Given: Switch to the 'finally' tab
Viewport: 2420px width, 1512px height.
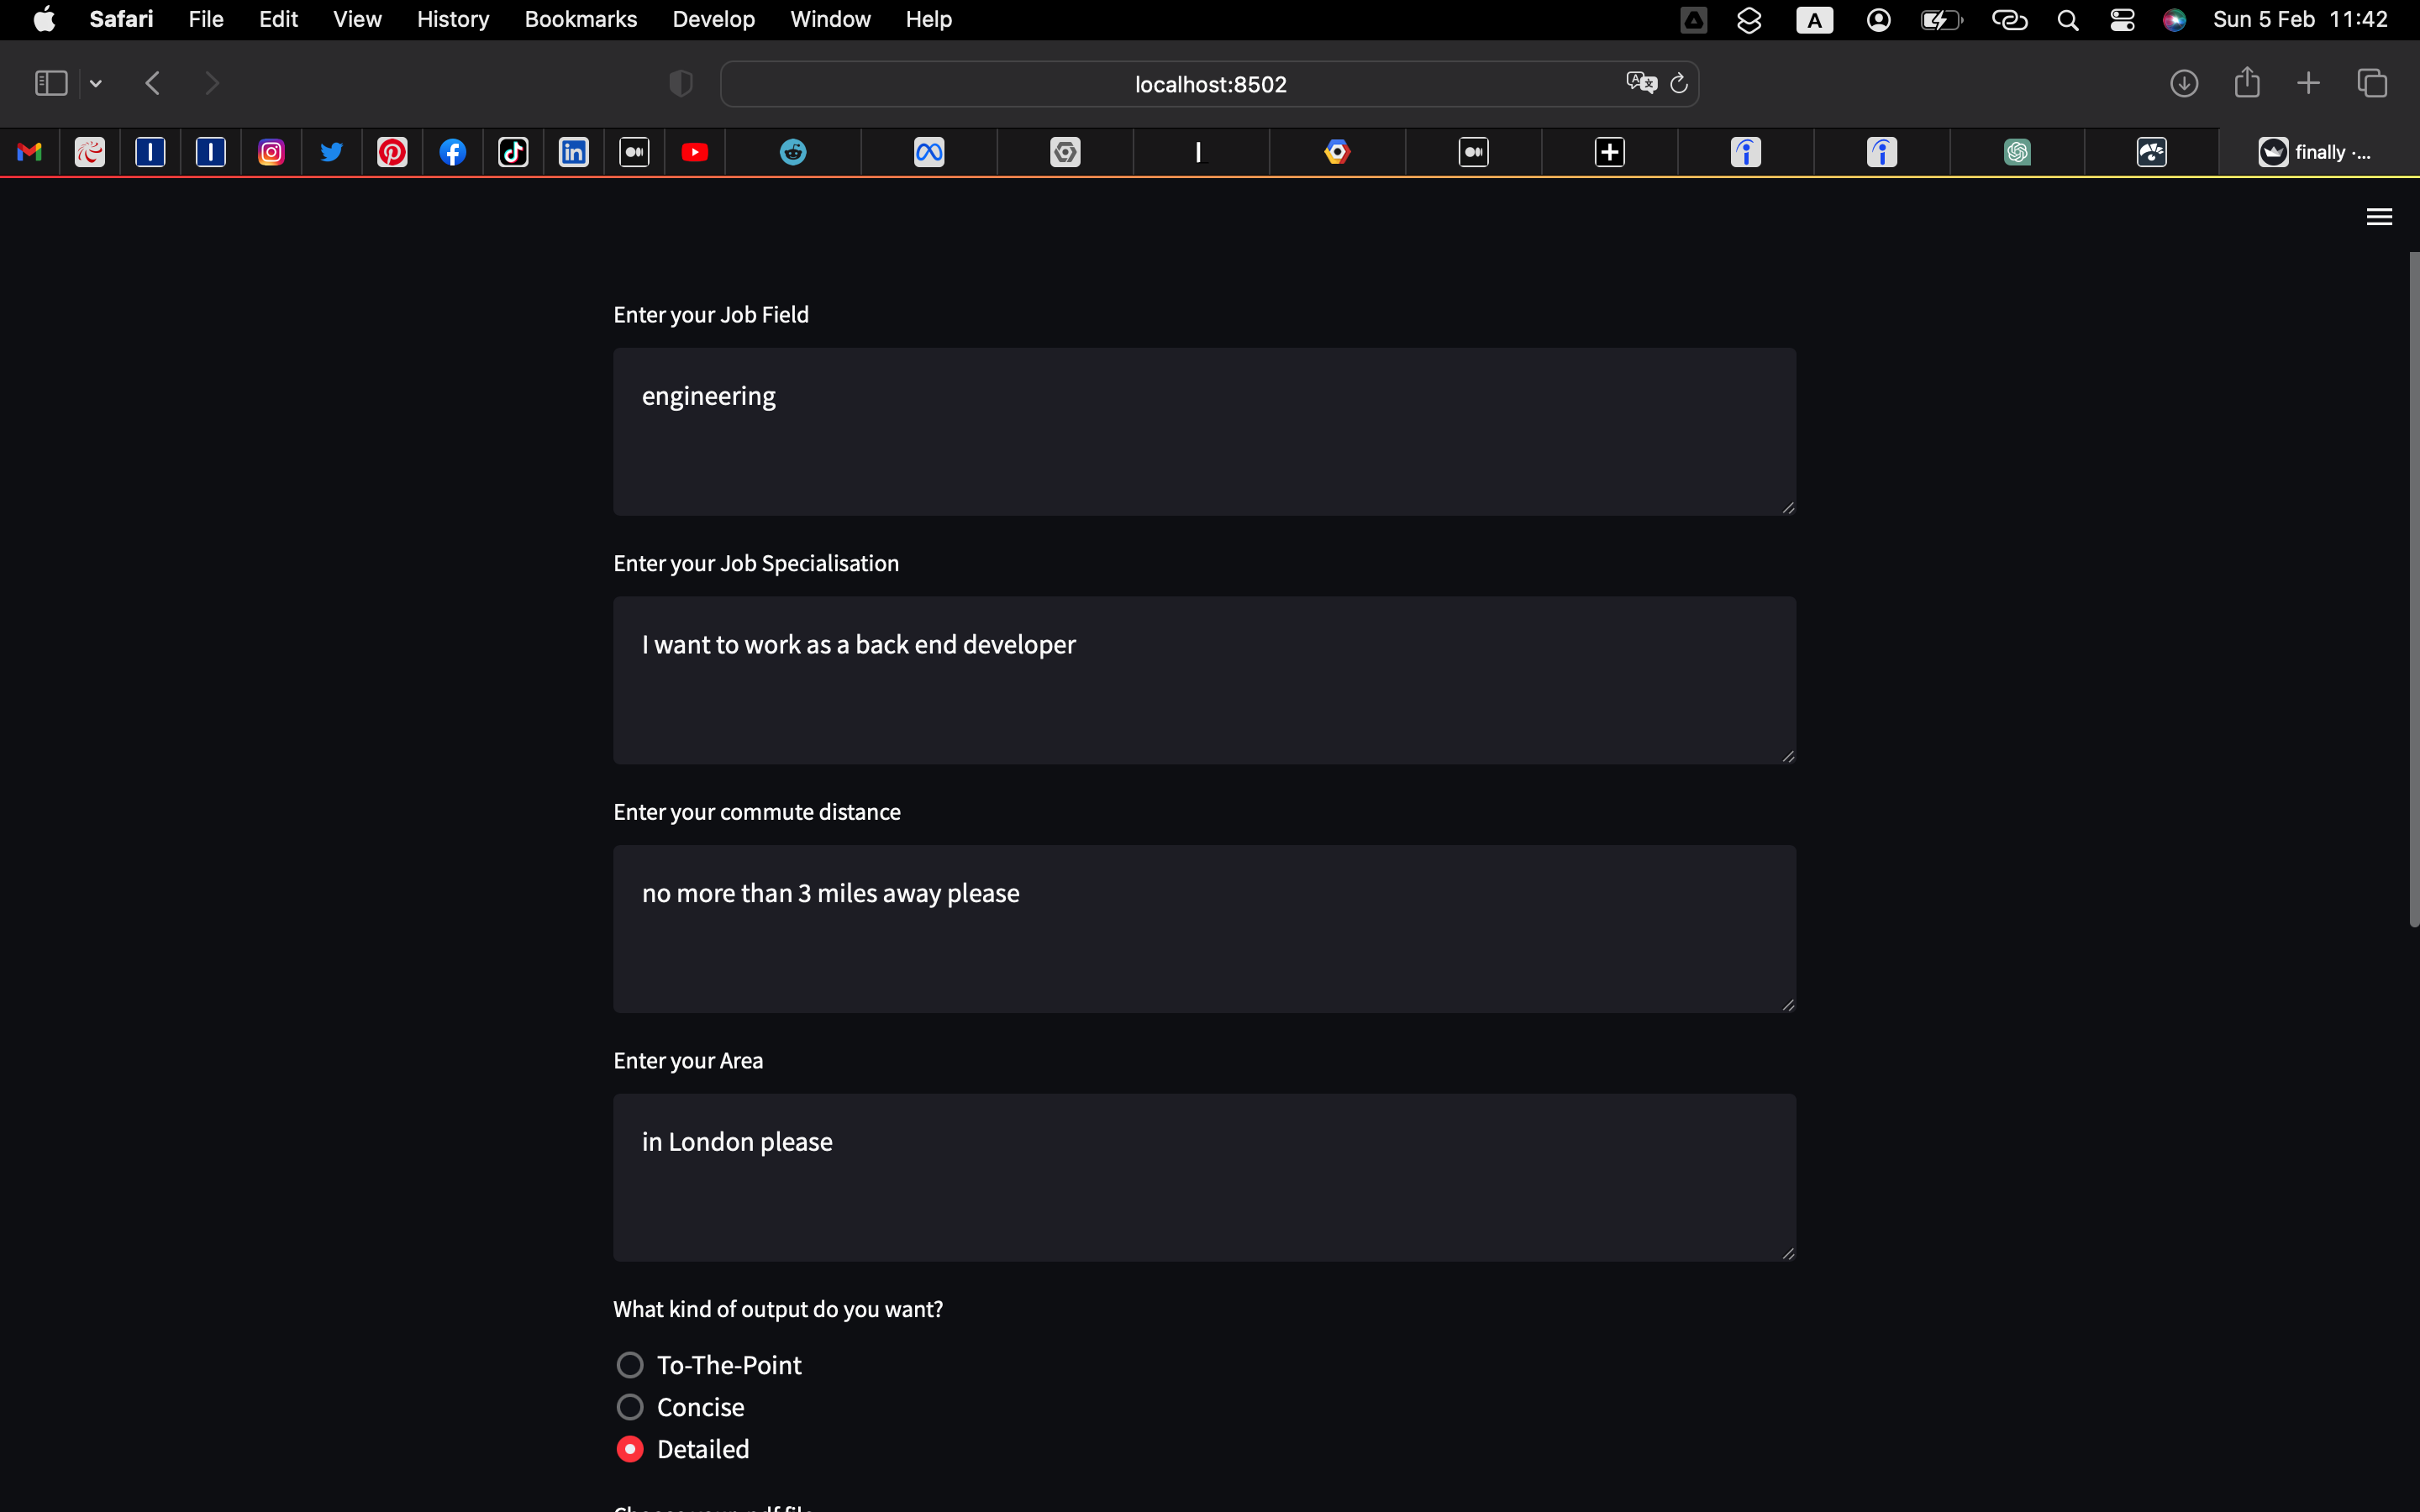Looking at the screenshot, I should 2316,152.
